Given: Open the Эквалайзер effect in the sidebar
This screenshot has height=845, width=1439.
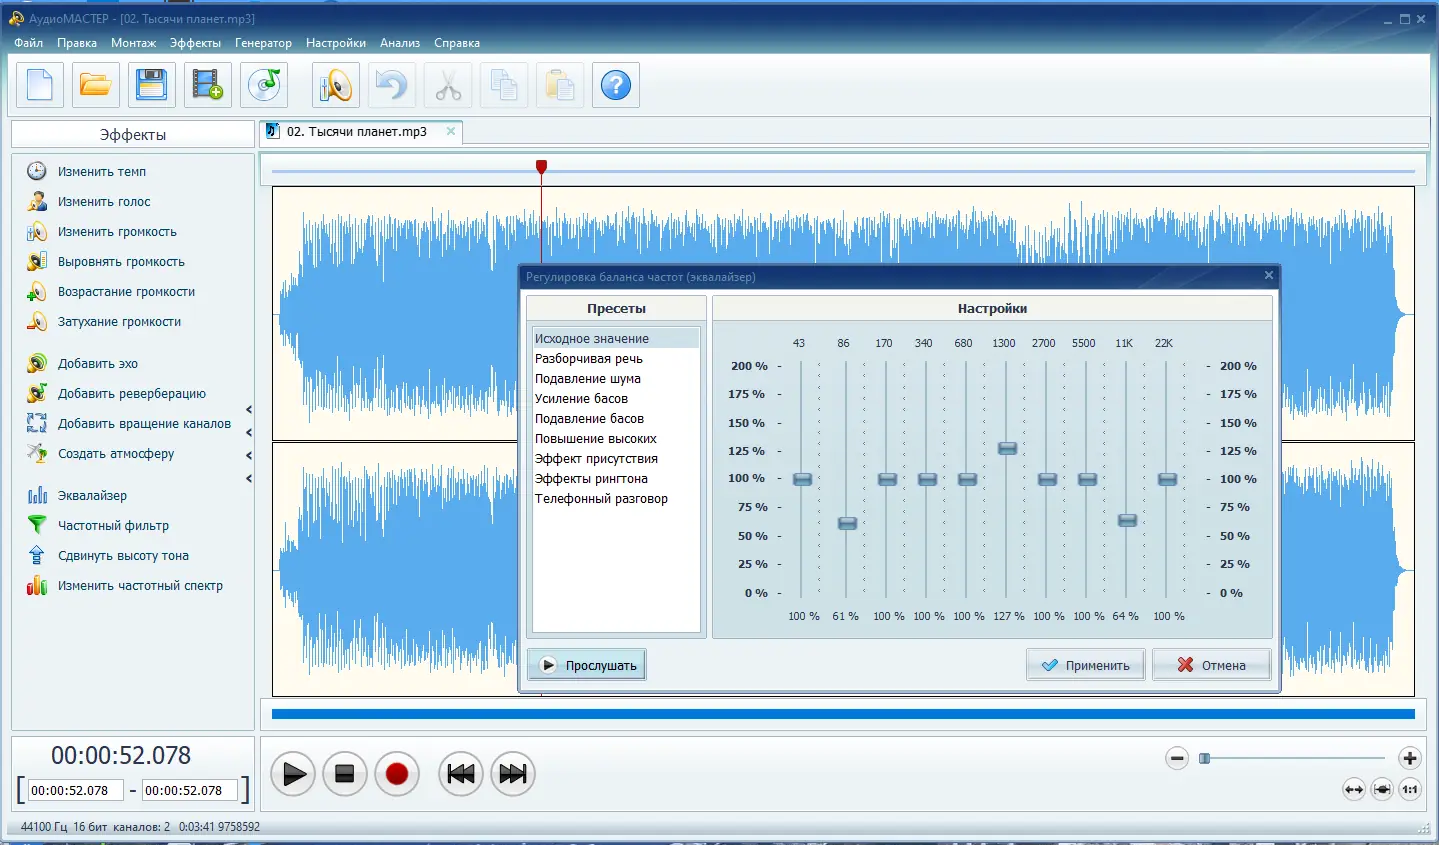Looking at the screenshot, I should point(92,496).
